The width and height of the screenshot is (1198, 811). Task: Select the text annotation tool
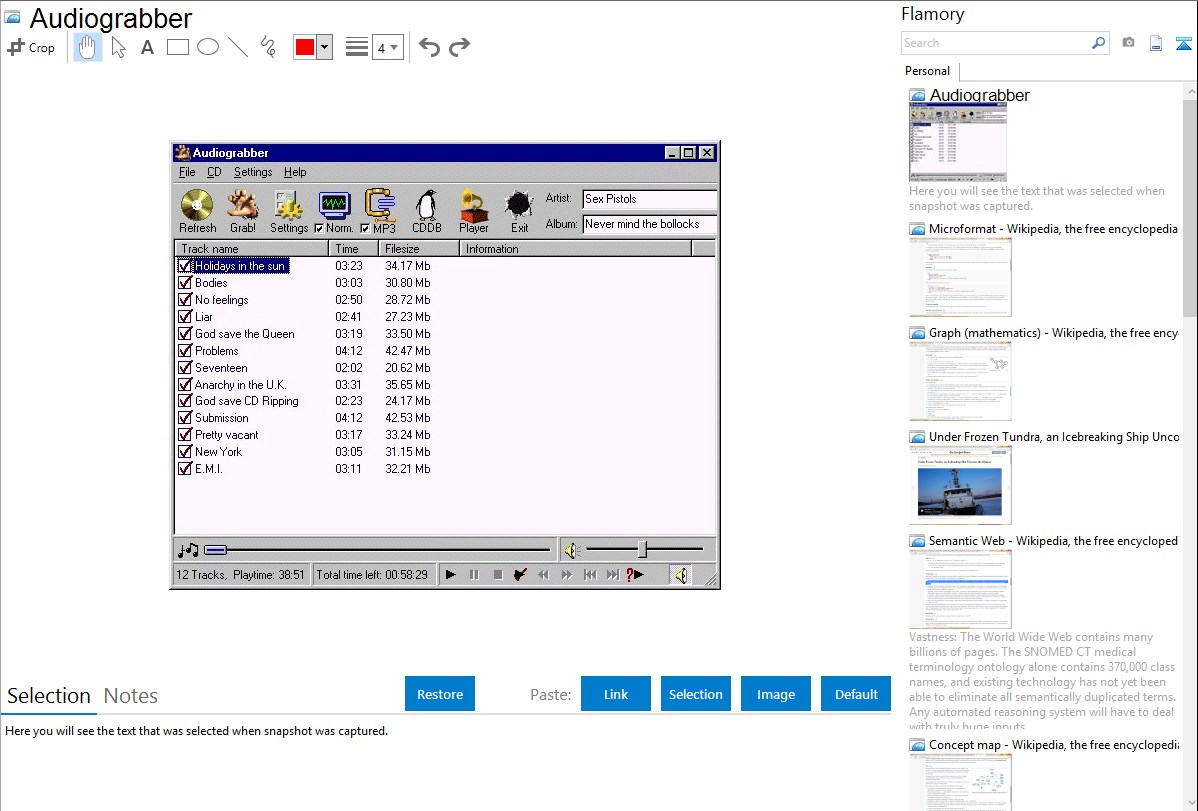click(147, 47)
